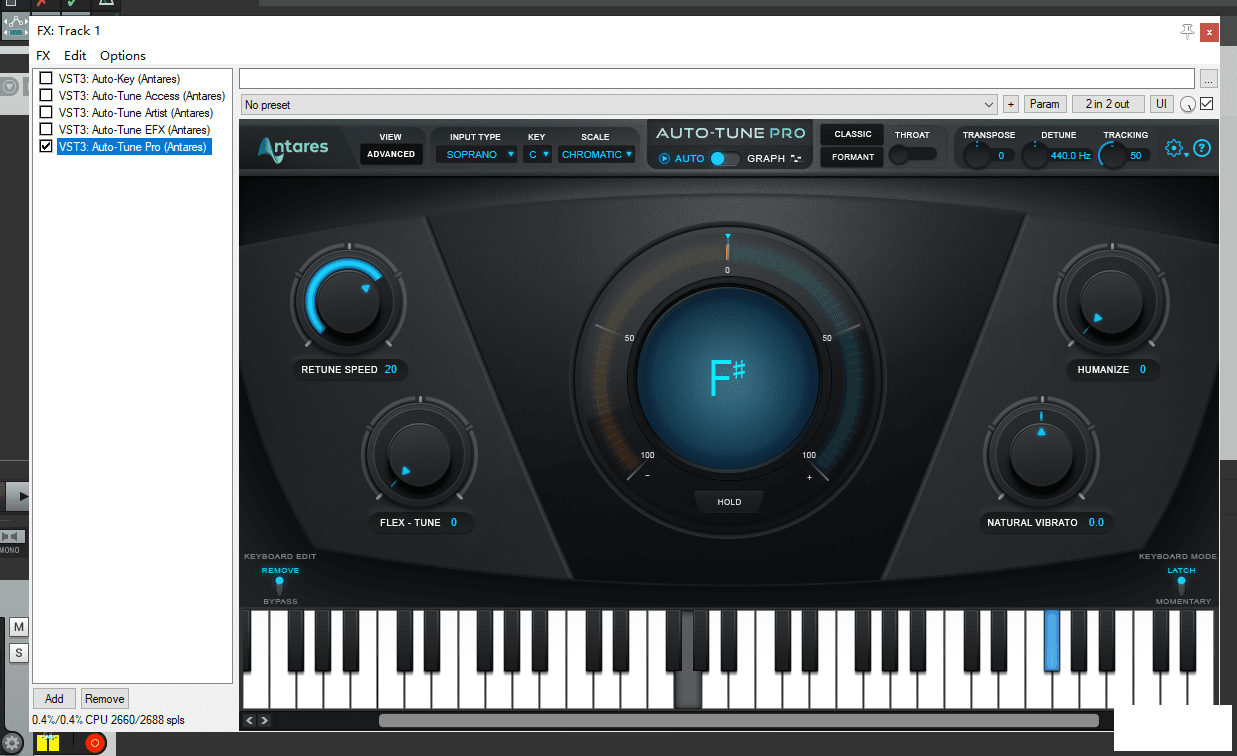Click the piano keyboard horizontal scrollbar
The width and height of the screenshot is (1237, 756).
pyautogui.click(x=738, y=720)
